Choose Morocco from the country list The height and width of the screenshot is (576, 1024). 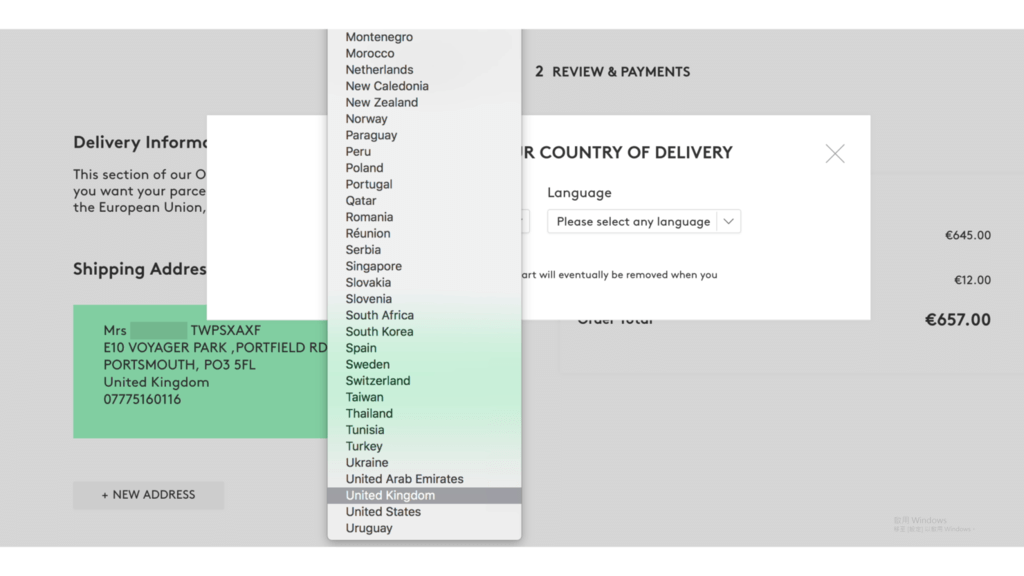[x=424, y=54]
